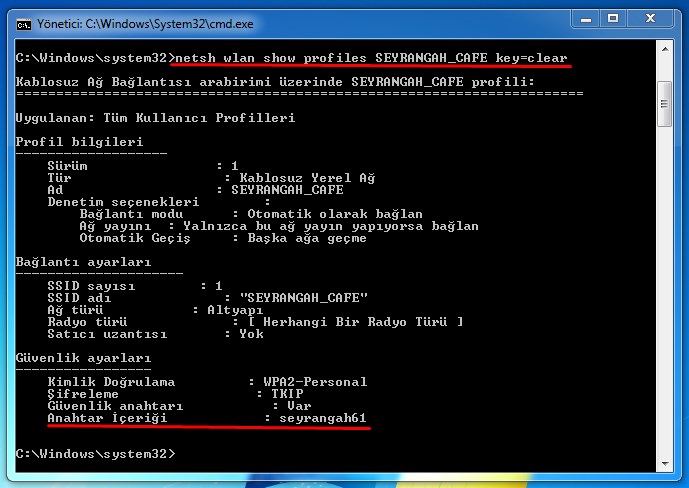Click the Bağlantı ayarları section header
The width and height of the screenshot is (689, 488).
click(x=83, y=262)
